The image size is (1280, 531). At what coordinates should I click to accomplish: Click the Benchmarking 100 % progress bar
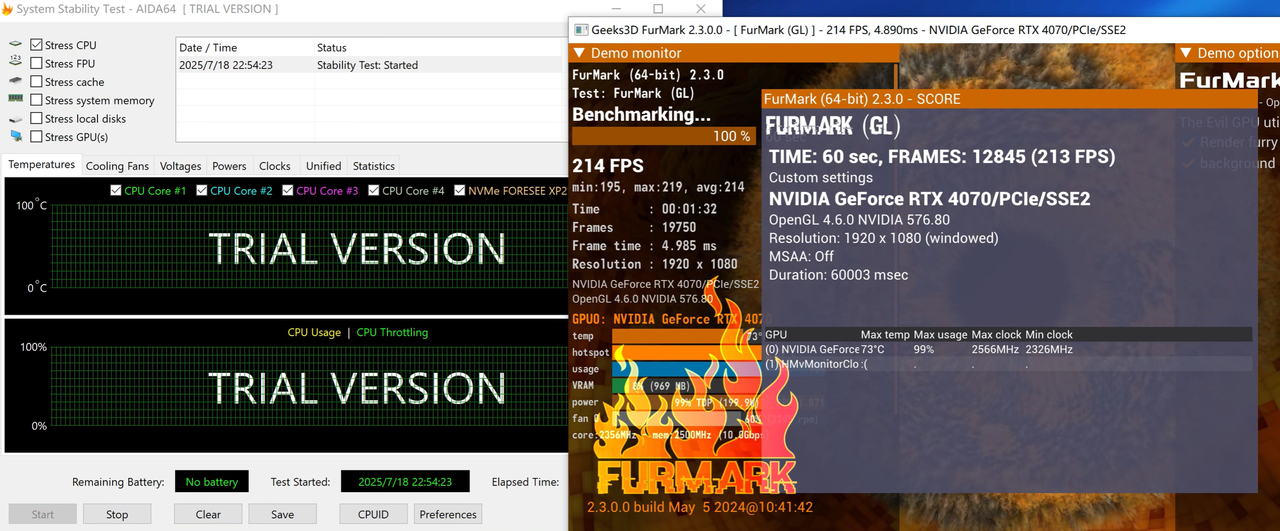[x=663, y=136]
